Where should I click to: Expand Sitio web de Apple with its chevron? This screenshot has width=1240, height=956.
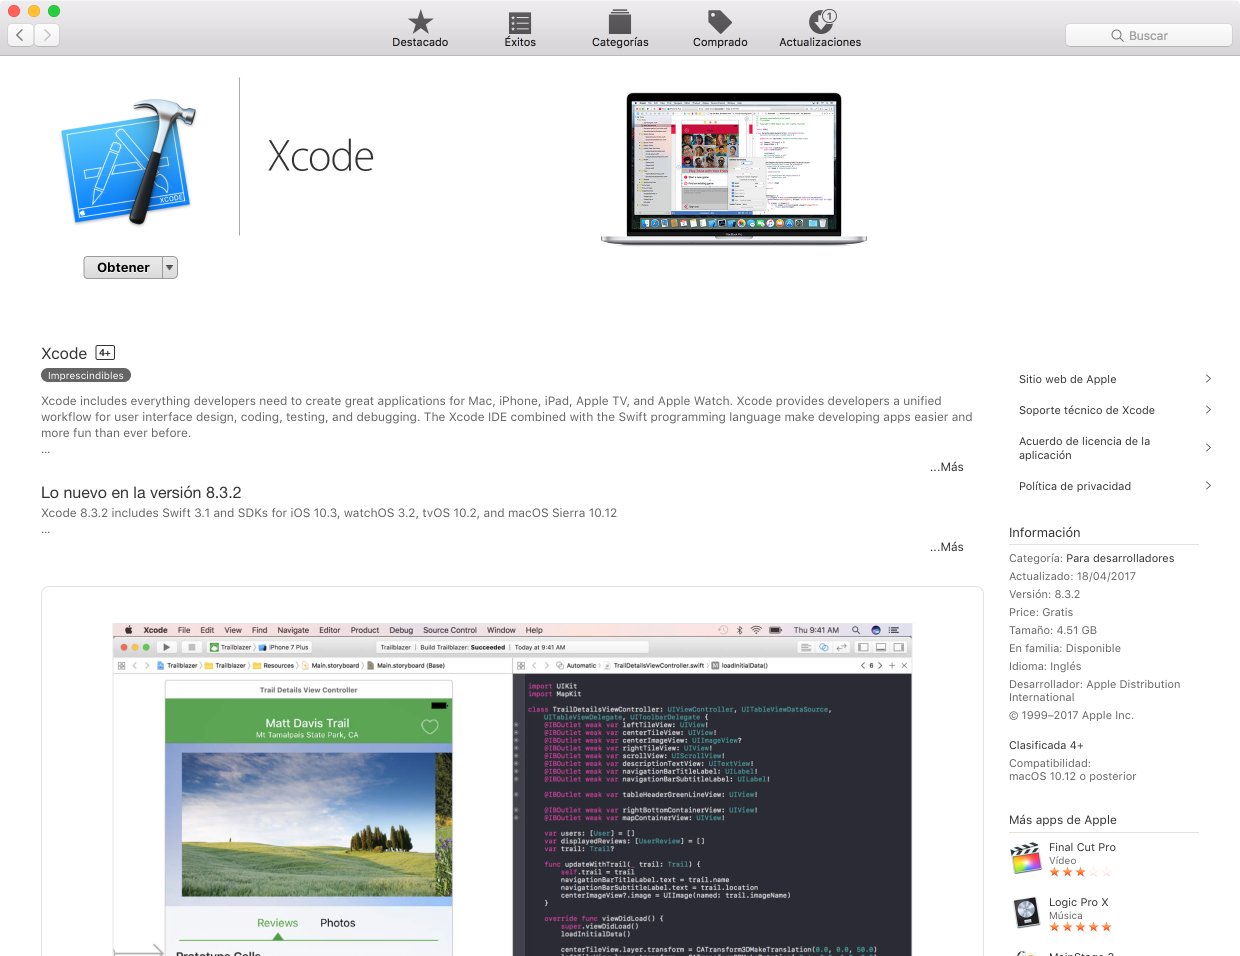[1209, 379]
